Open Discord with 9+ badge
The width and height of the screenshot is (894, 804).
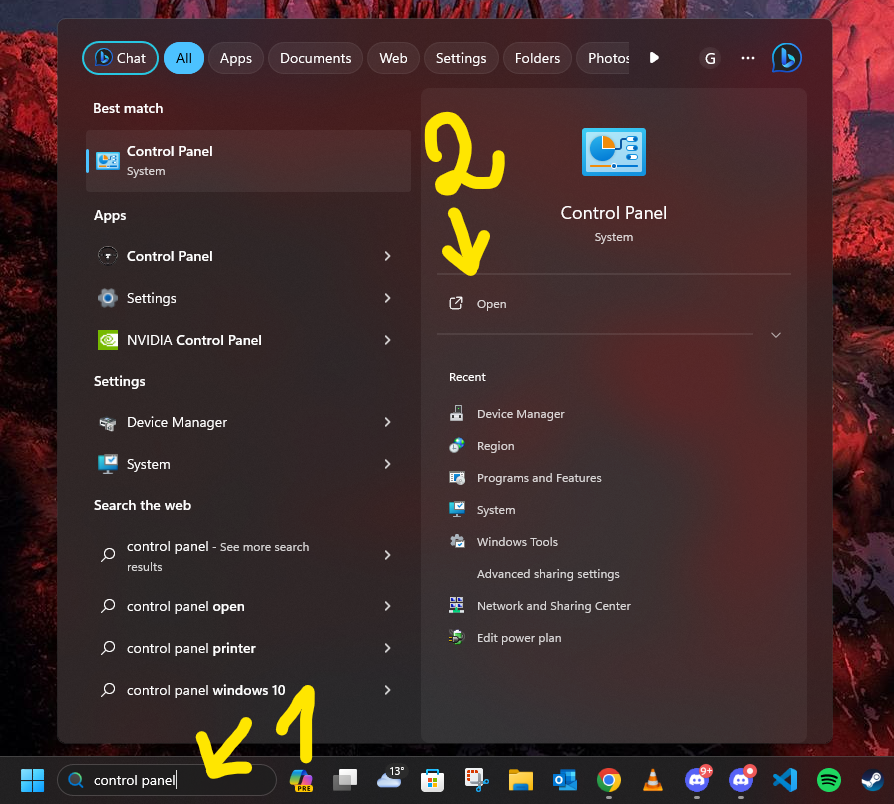[x=698, y=779]
